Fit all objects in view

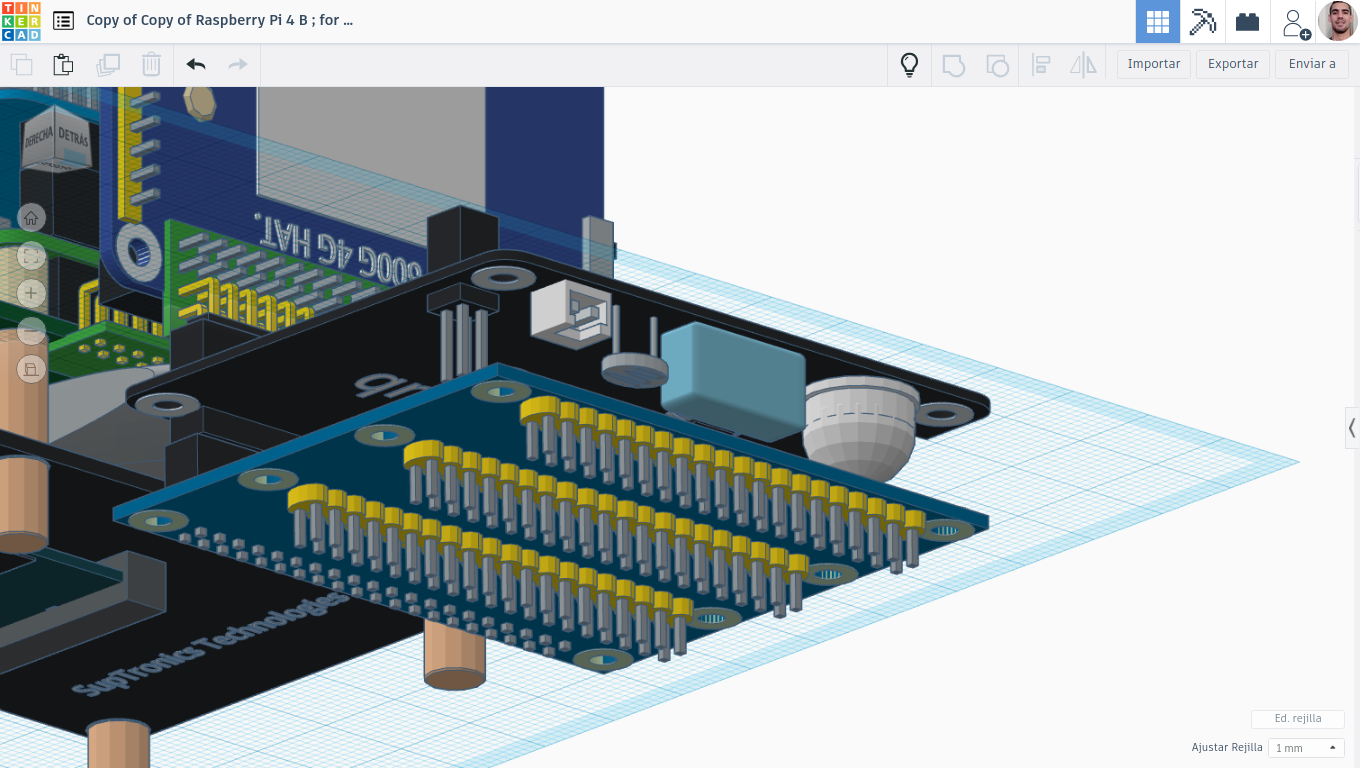tap(31, 256)
